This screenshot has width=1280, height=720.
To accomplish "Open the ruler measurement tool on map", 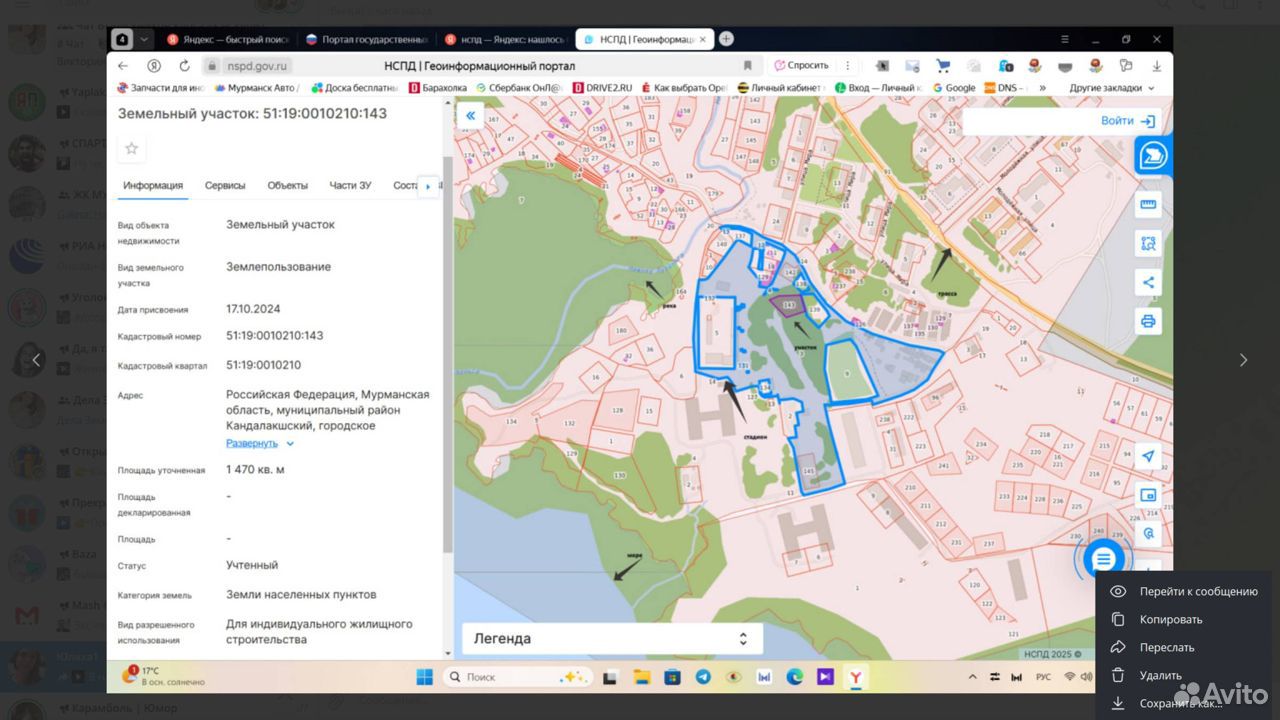I will click(1148, 206).
